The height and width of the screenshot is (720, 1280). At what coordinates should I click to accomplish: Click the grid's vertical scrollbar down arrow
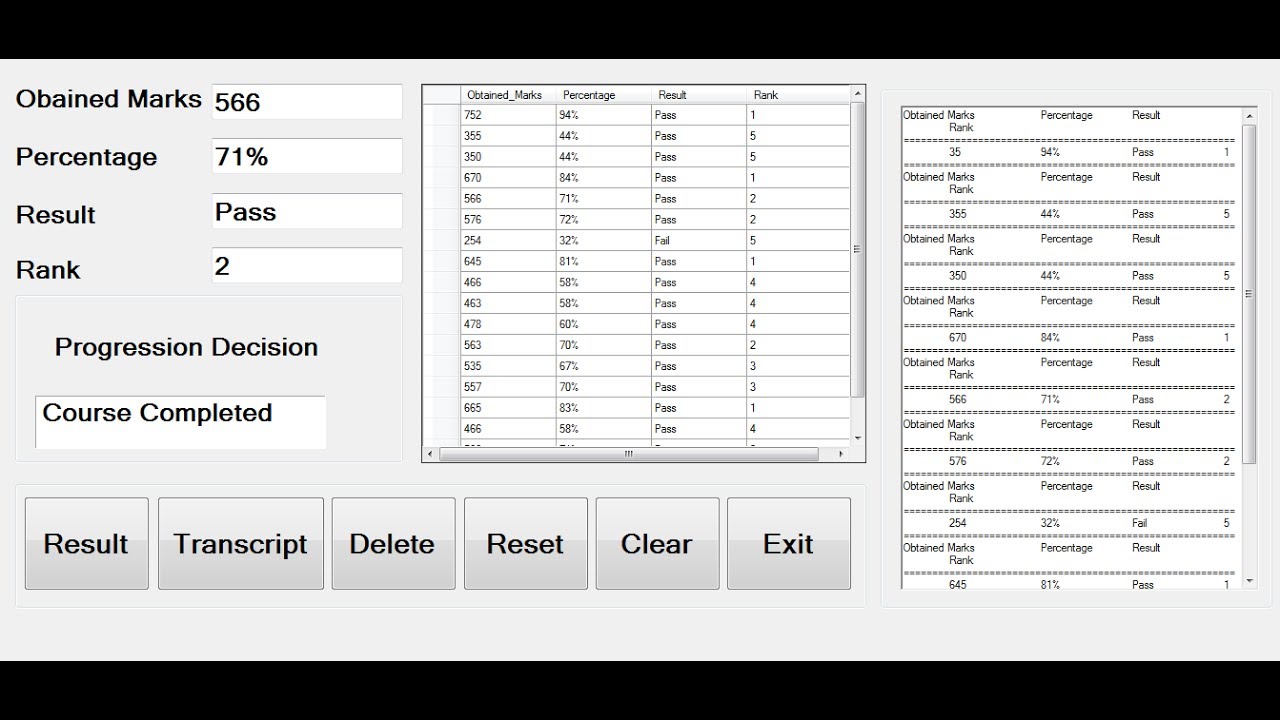pos(857,438)
